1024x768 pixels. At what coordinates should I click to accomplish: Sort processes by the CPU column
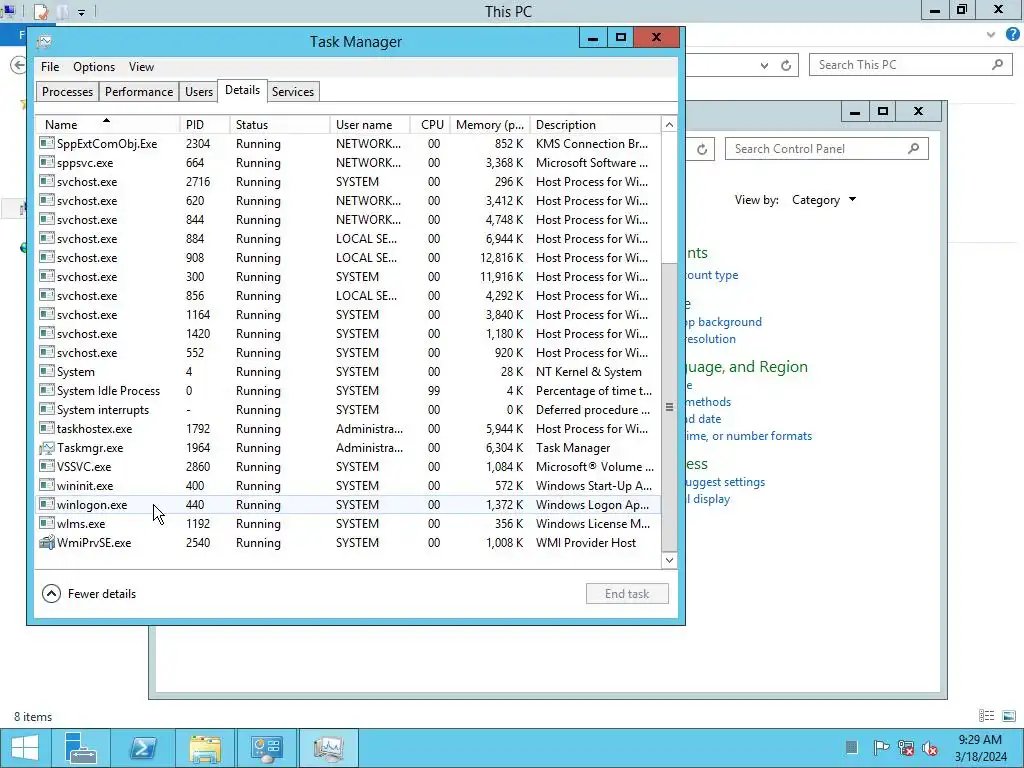(430, 125)
